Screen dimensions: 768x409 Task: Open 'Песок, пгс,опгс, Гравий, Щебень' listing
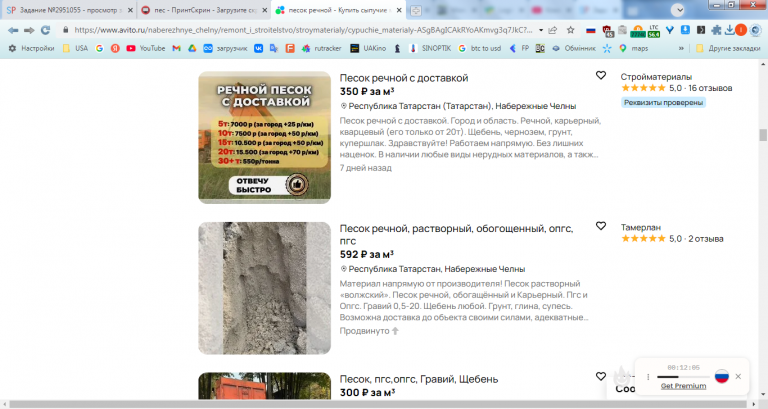(x=419, y=379)
